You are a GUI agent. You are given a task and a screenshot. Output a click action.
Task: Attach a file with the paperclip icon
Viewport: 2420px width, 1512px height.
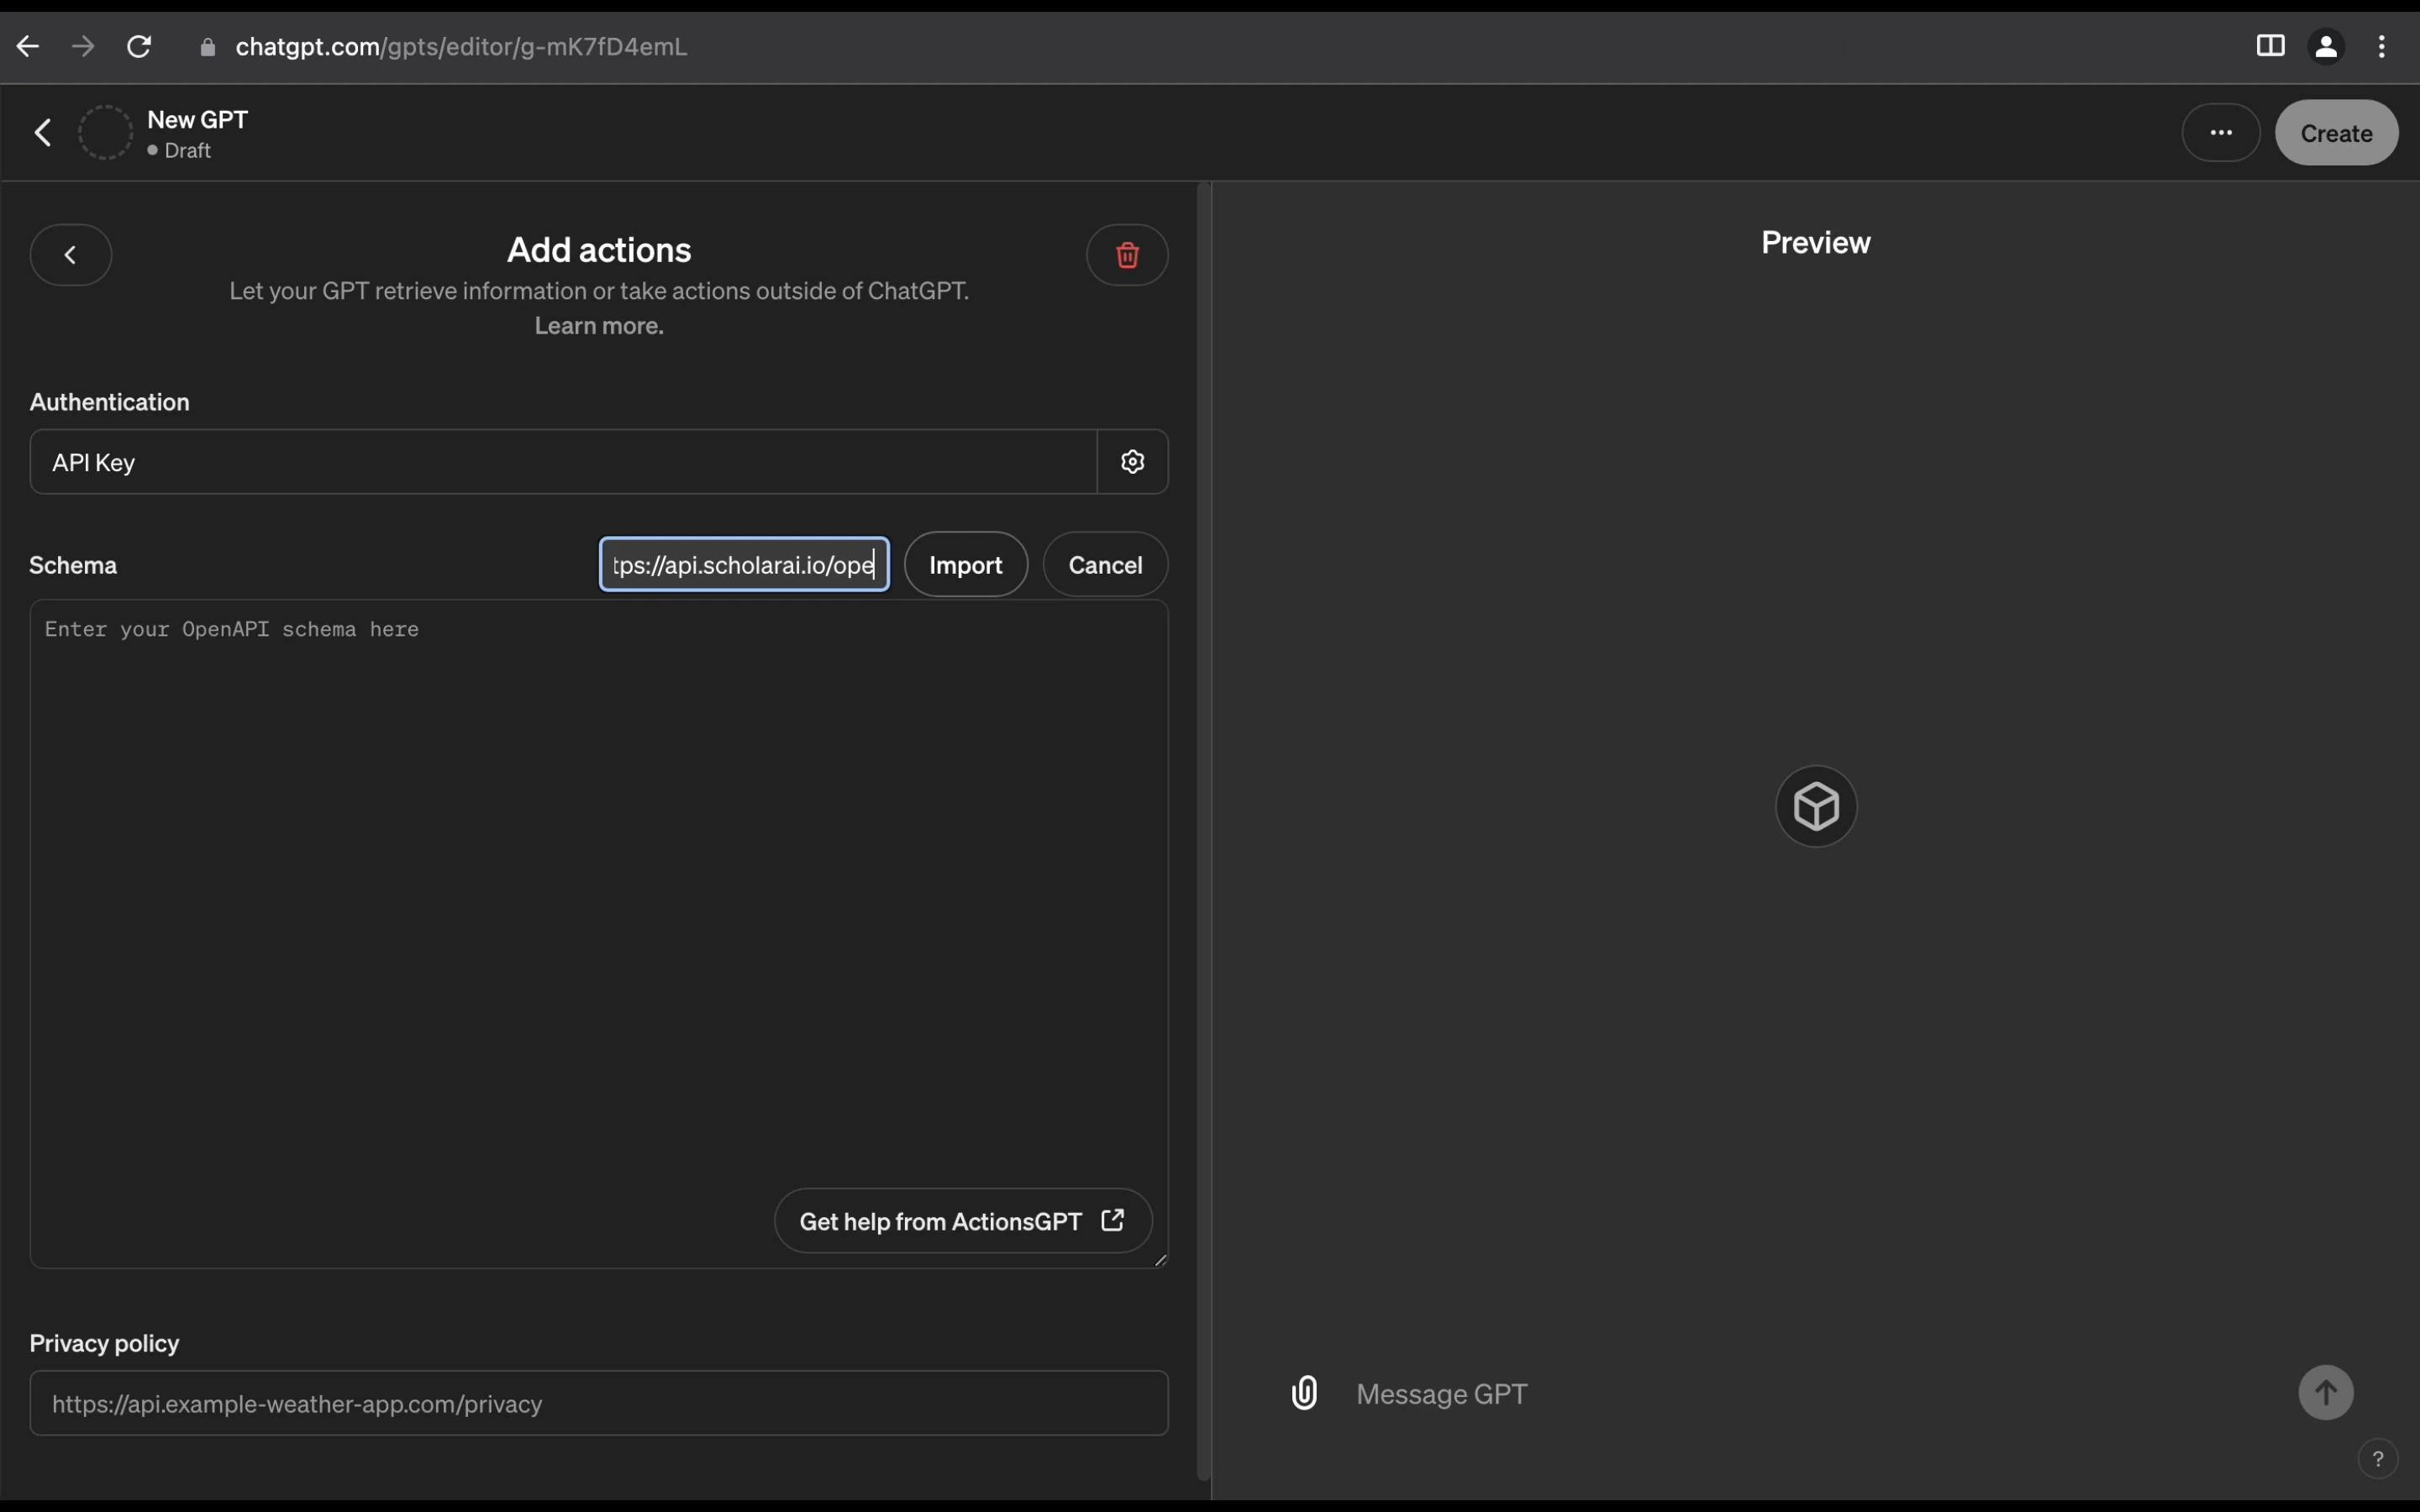[1304, 1393]
